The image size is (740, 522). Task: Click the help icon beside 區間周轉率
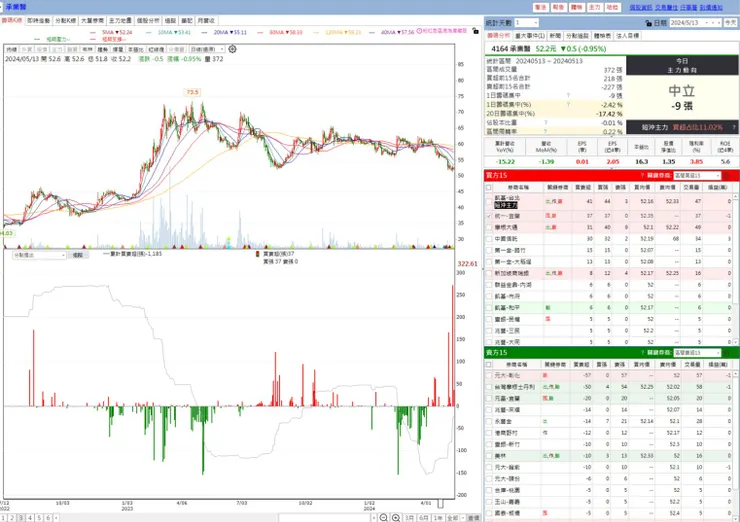(546, 131)
